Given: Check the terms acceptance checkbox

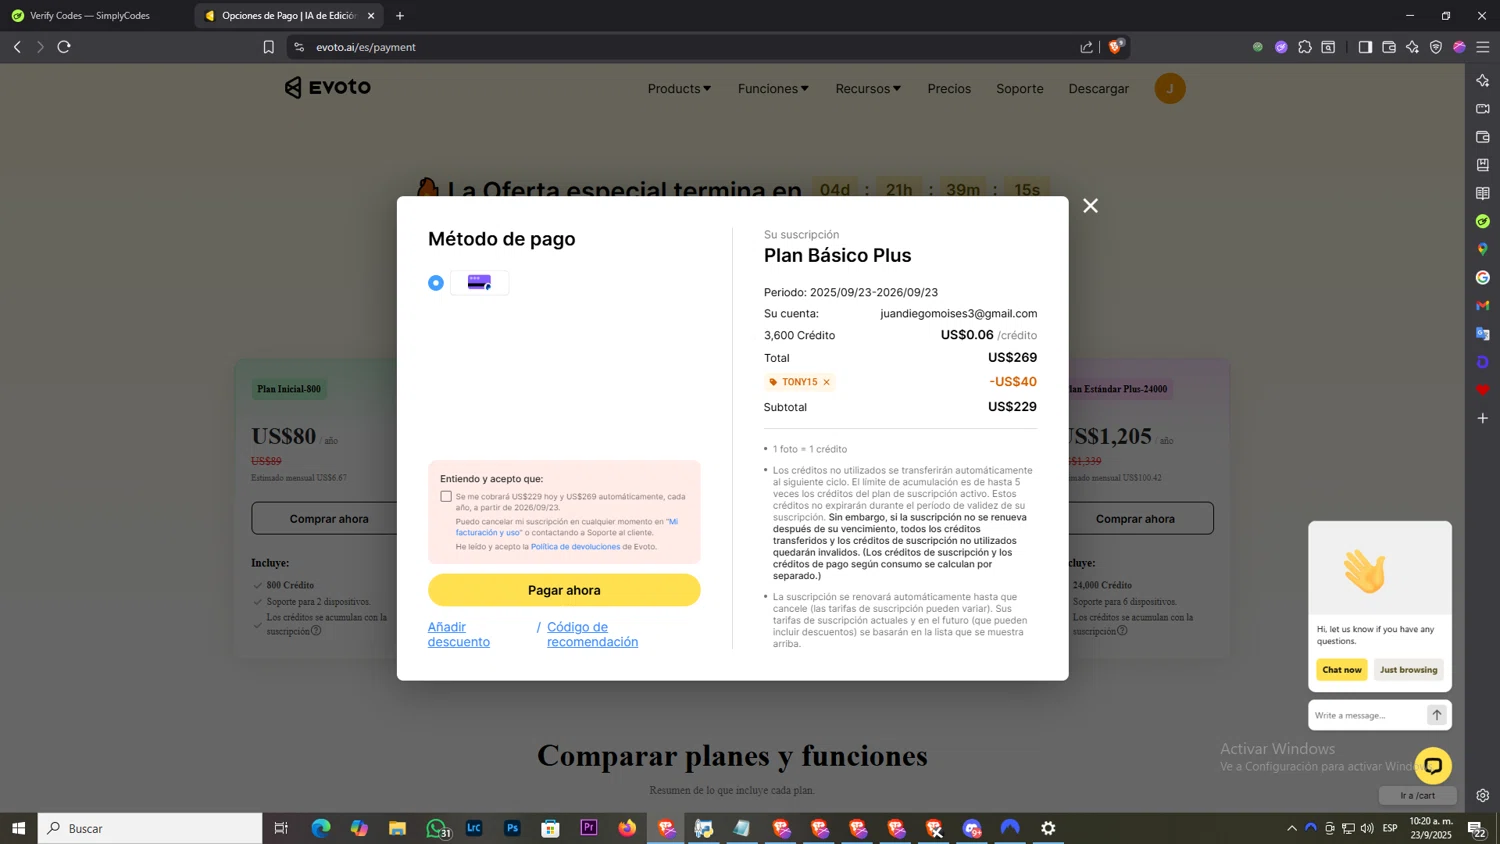Looking at the screenshot, I should [x=446, y=496].
